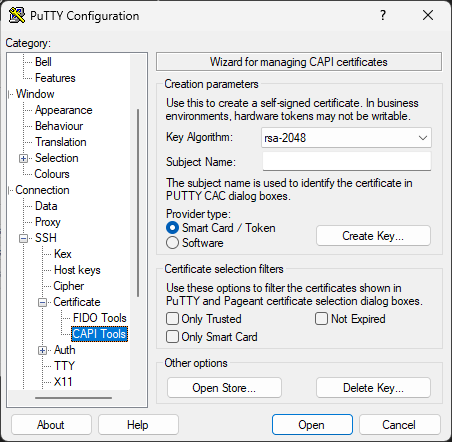This screenshot has width=452, height=442.
Task: Enable the Not Expired checkbox
Action: pyautogui.click(x=321, y=319)
